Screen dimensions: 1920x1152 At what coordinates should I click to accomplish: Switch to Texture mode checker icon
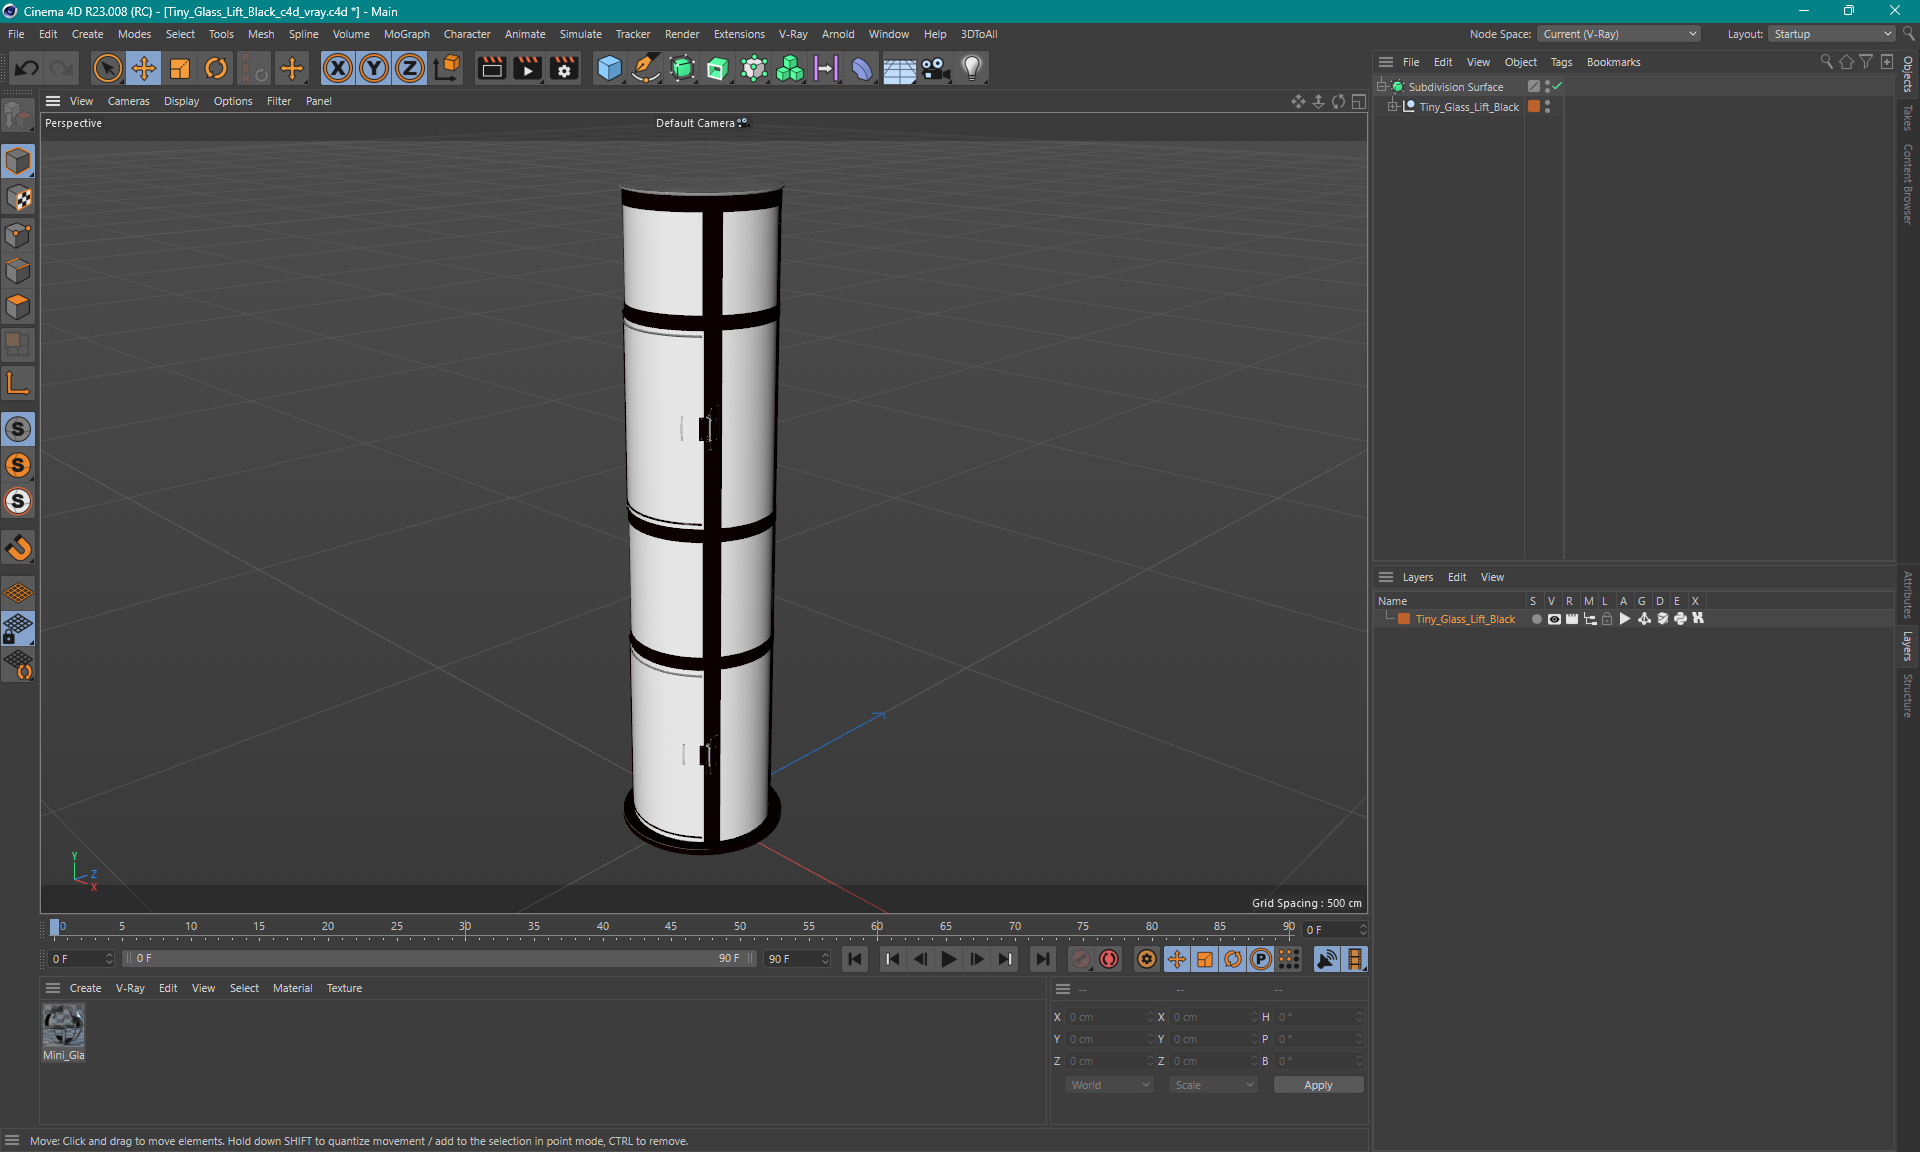pos(18,198)
